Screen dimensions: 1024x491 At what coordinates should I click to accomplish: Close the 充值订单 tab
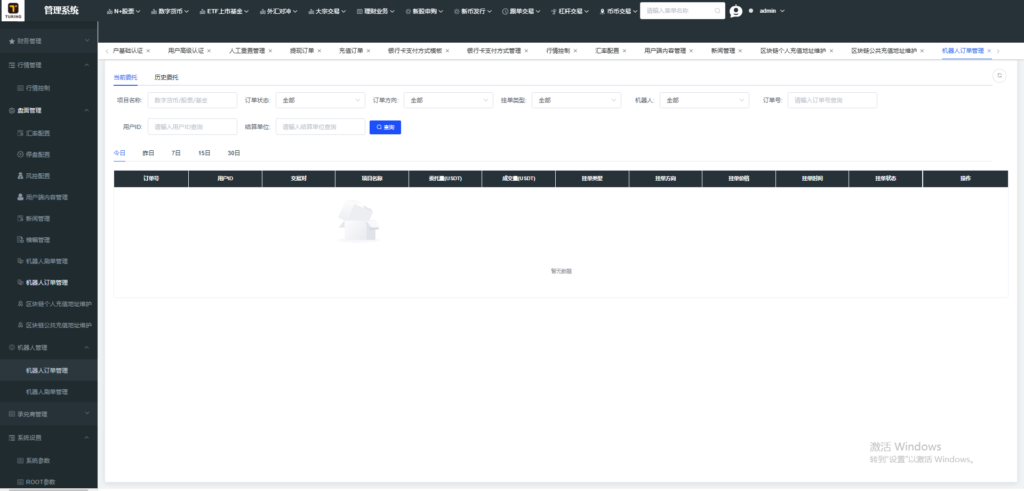(368, 51)
